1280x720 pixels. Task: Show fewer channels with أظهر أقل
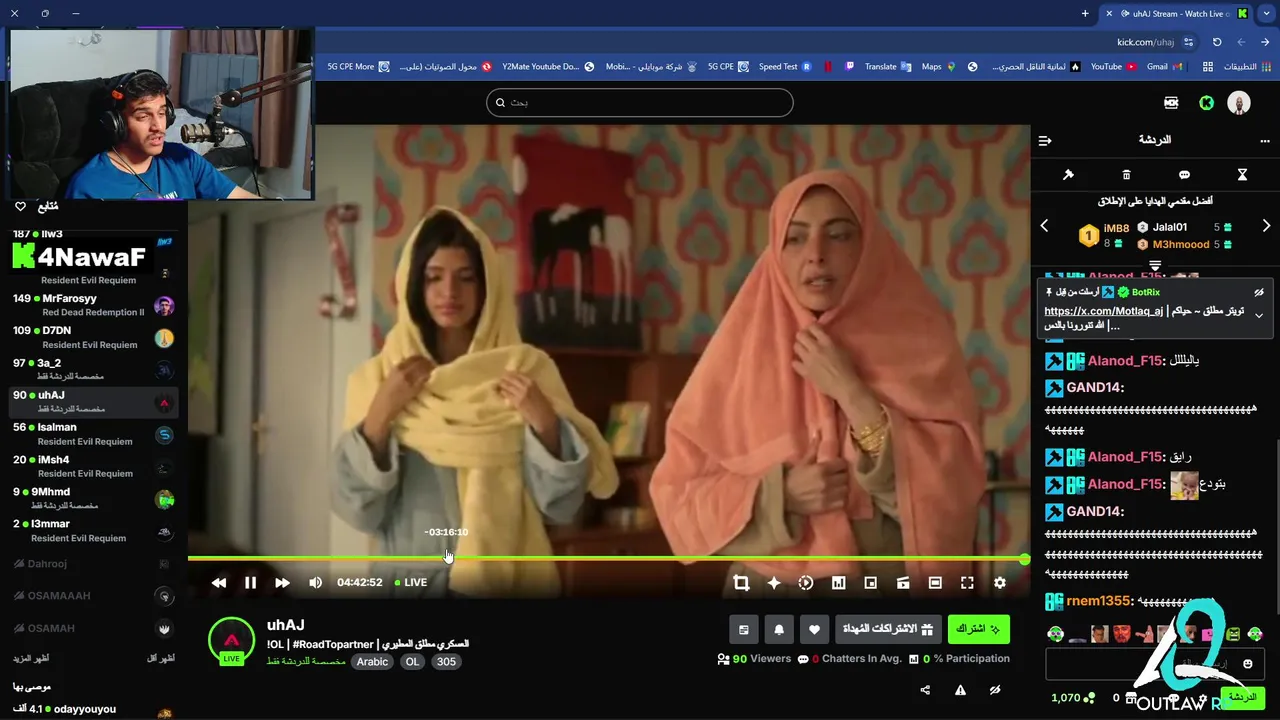pyautogui.click(x=161, y=658)
